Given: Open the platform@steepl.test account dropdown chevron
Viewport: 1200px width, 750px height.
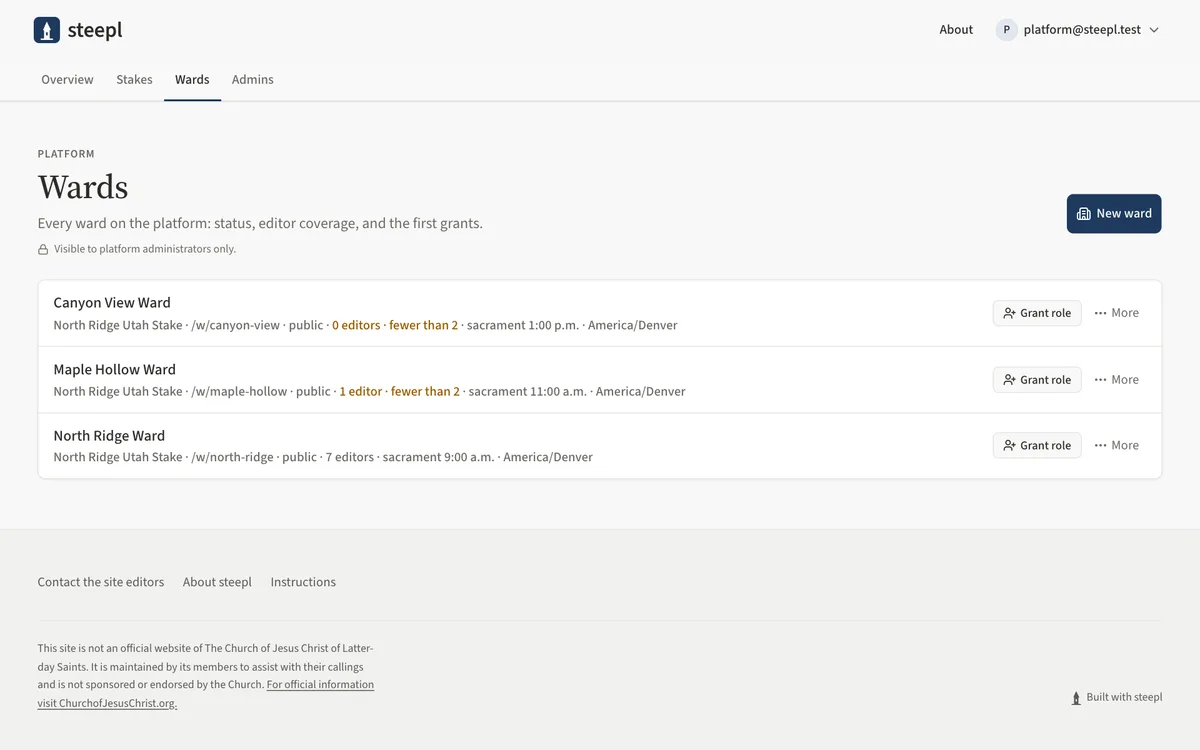Looking at the screenshot, I should coord(1154,30).
